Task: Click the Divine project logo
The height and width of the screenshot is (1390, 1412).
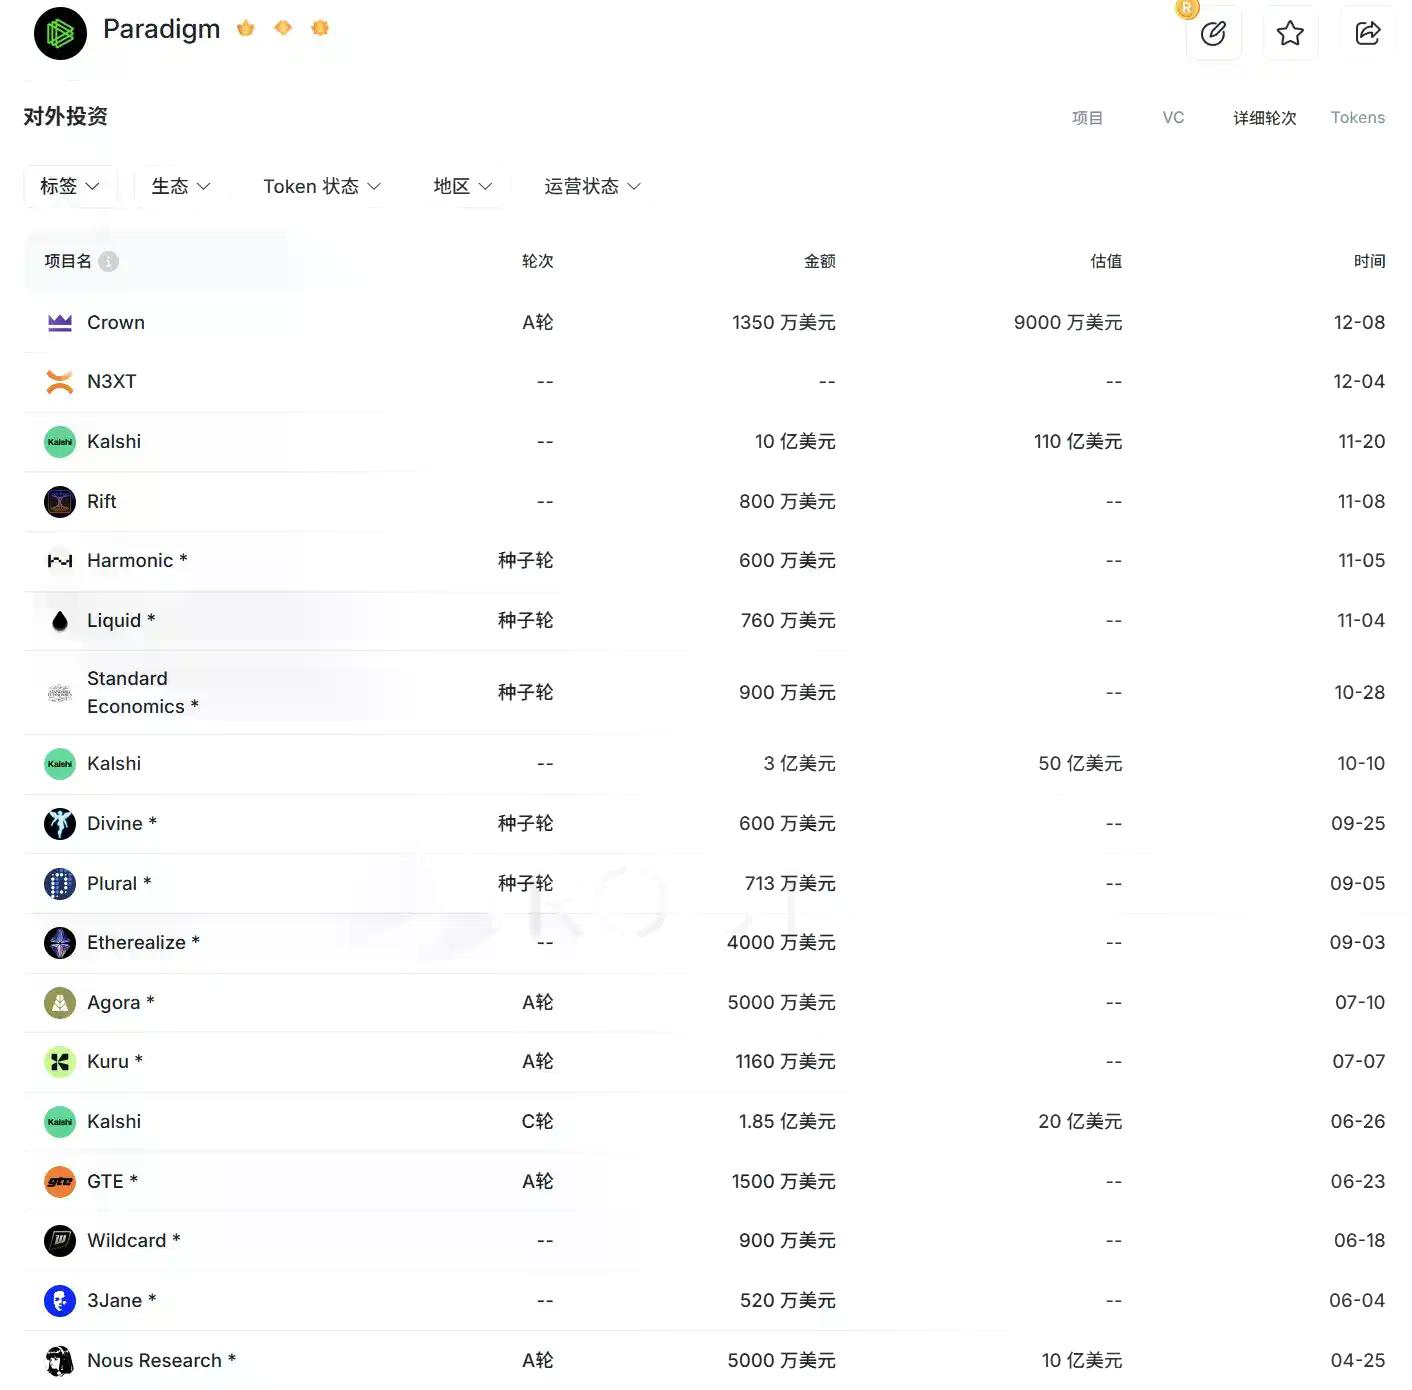Action: 60,823
